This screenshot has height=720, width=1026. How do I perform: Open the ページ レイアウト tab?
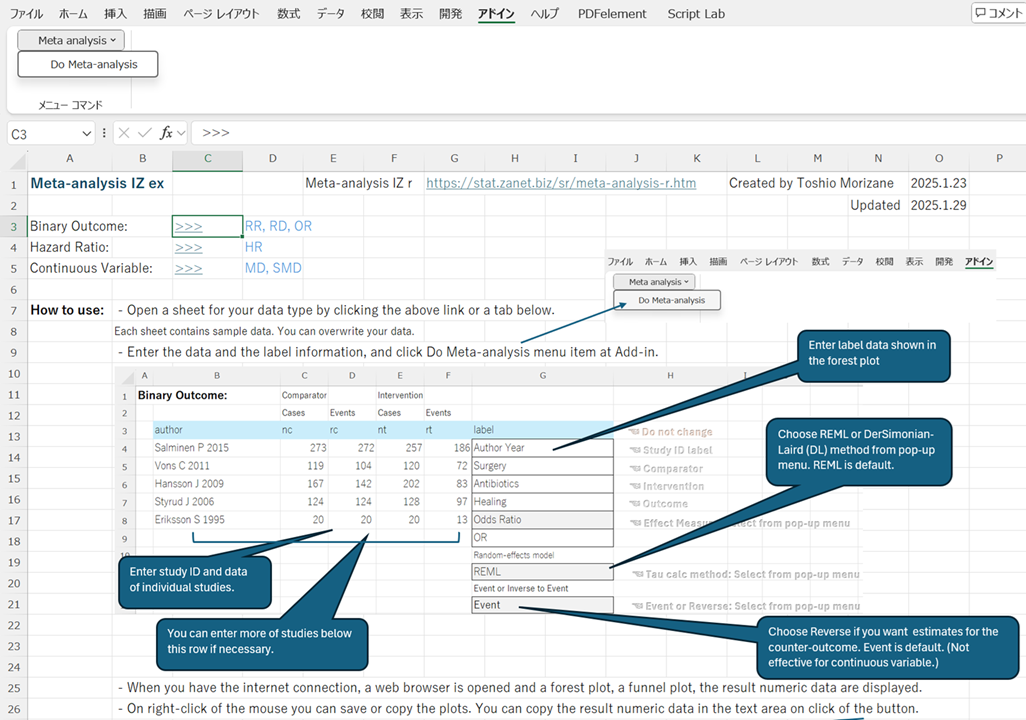click(221, 14)
